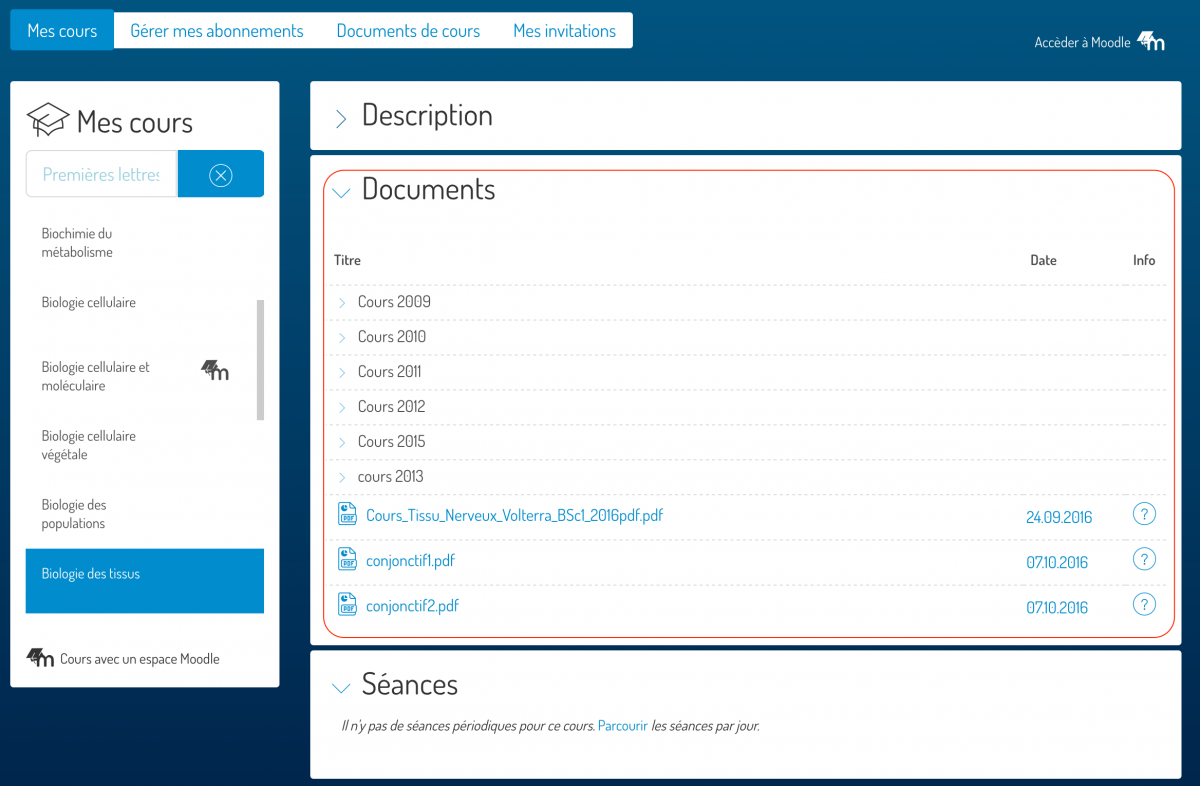Open info icon for Cours_Tissu_Nerveux_Volterra PDF
The width and height of the screenshot is (1200, 786).
1144,515
